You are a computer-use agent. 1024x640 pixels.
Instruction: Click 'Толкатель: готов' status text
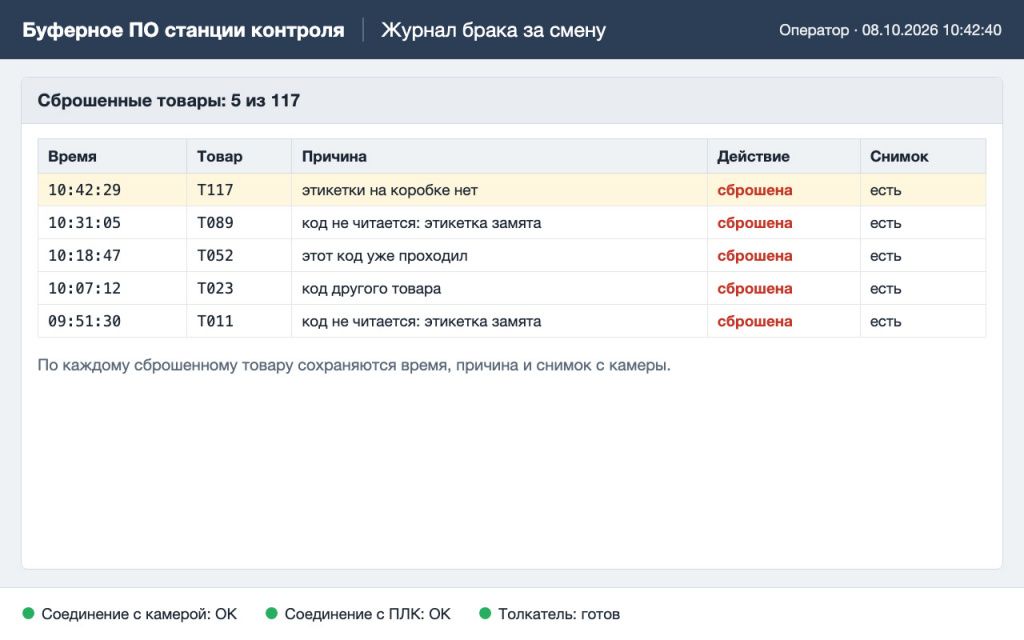click(559, 614)
